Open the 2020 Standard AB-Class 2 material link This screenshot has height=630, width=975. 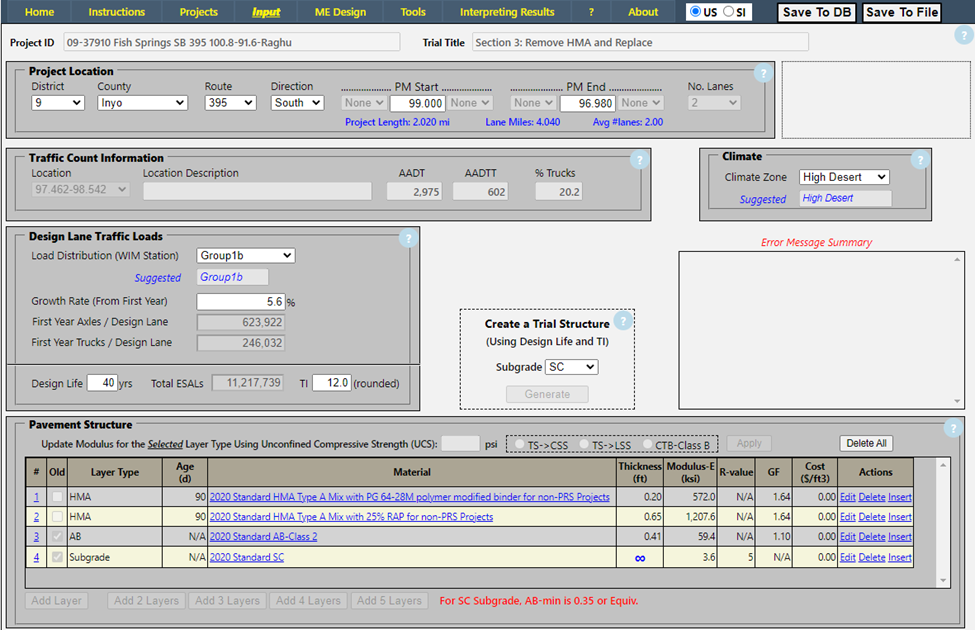[x=263, y=537]
